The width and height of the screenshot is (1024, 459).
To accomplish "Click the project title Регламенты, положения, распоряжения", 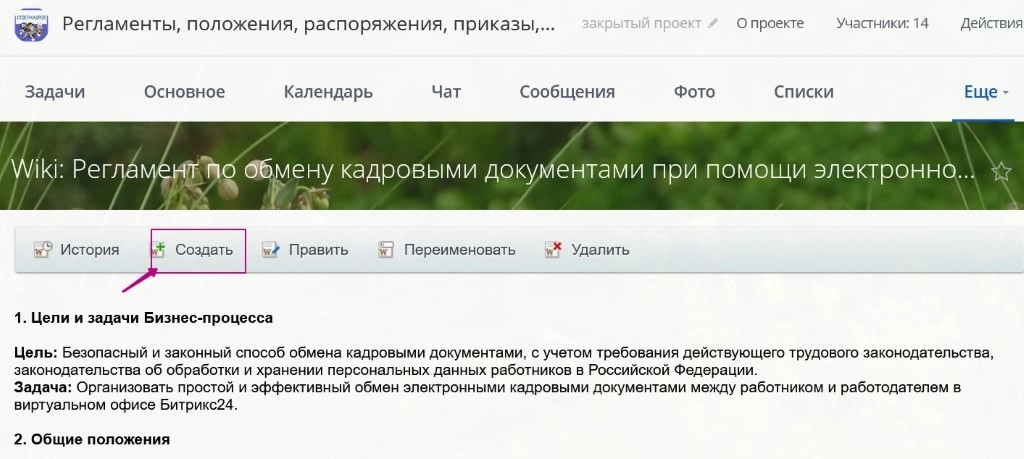I will [309, 25].
